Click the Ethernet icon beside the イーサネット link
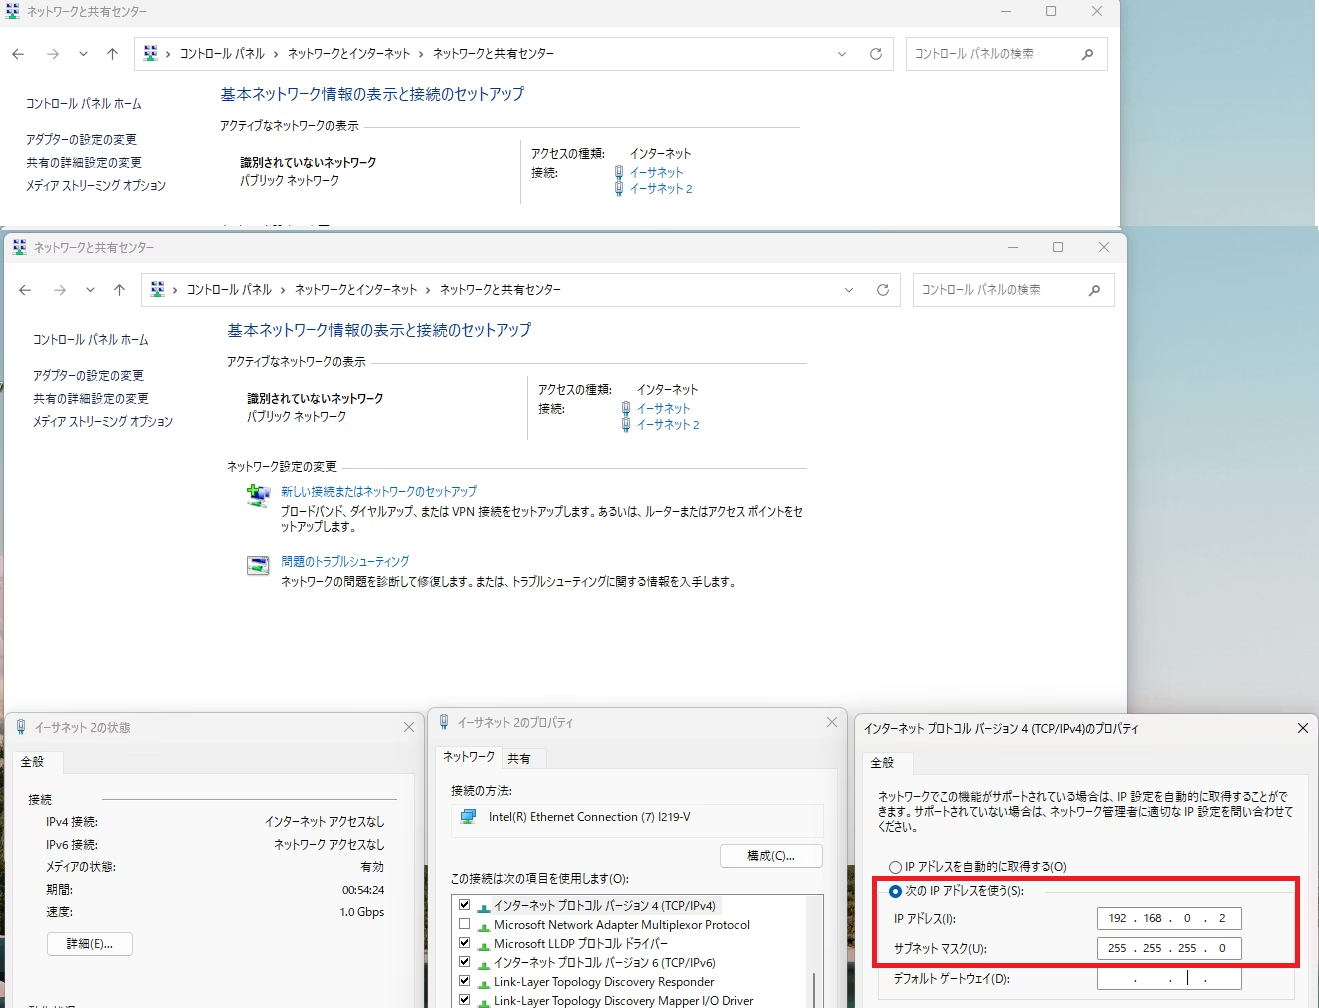The width and height of the screenshot is (1319, 1008). pyautogui.click(x=624, y=408)
